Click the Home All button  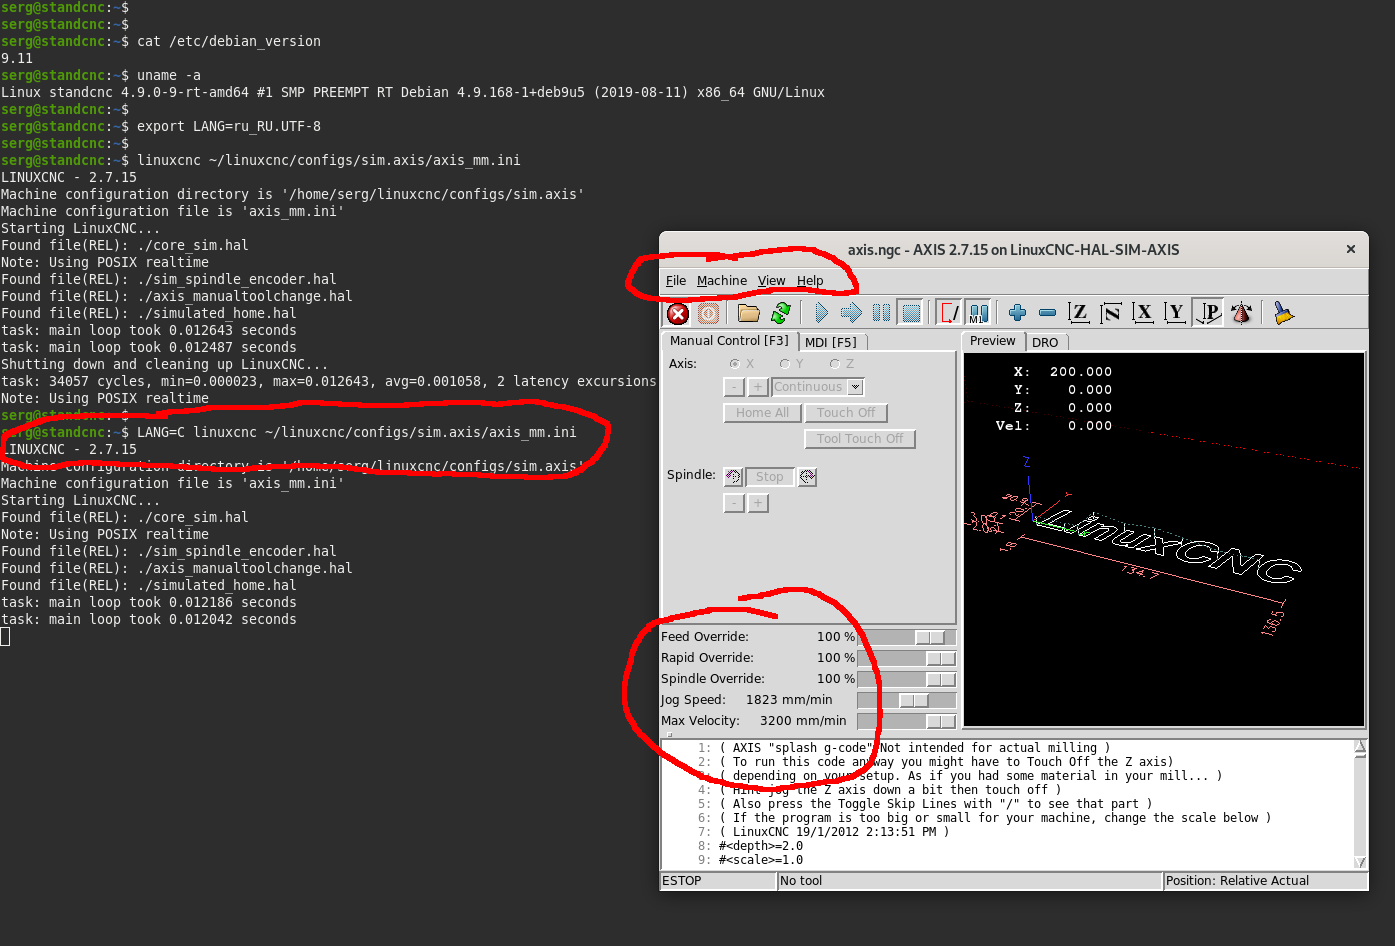pos(762,413)
